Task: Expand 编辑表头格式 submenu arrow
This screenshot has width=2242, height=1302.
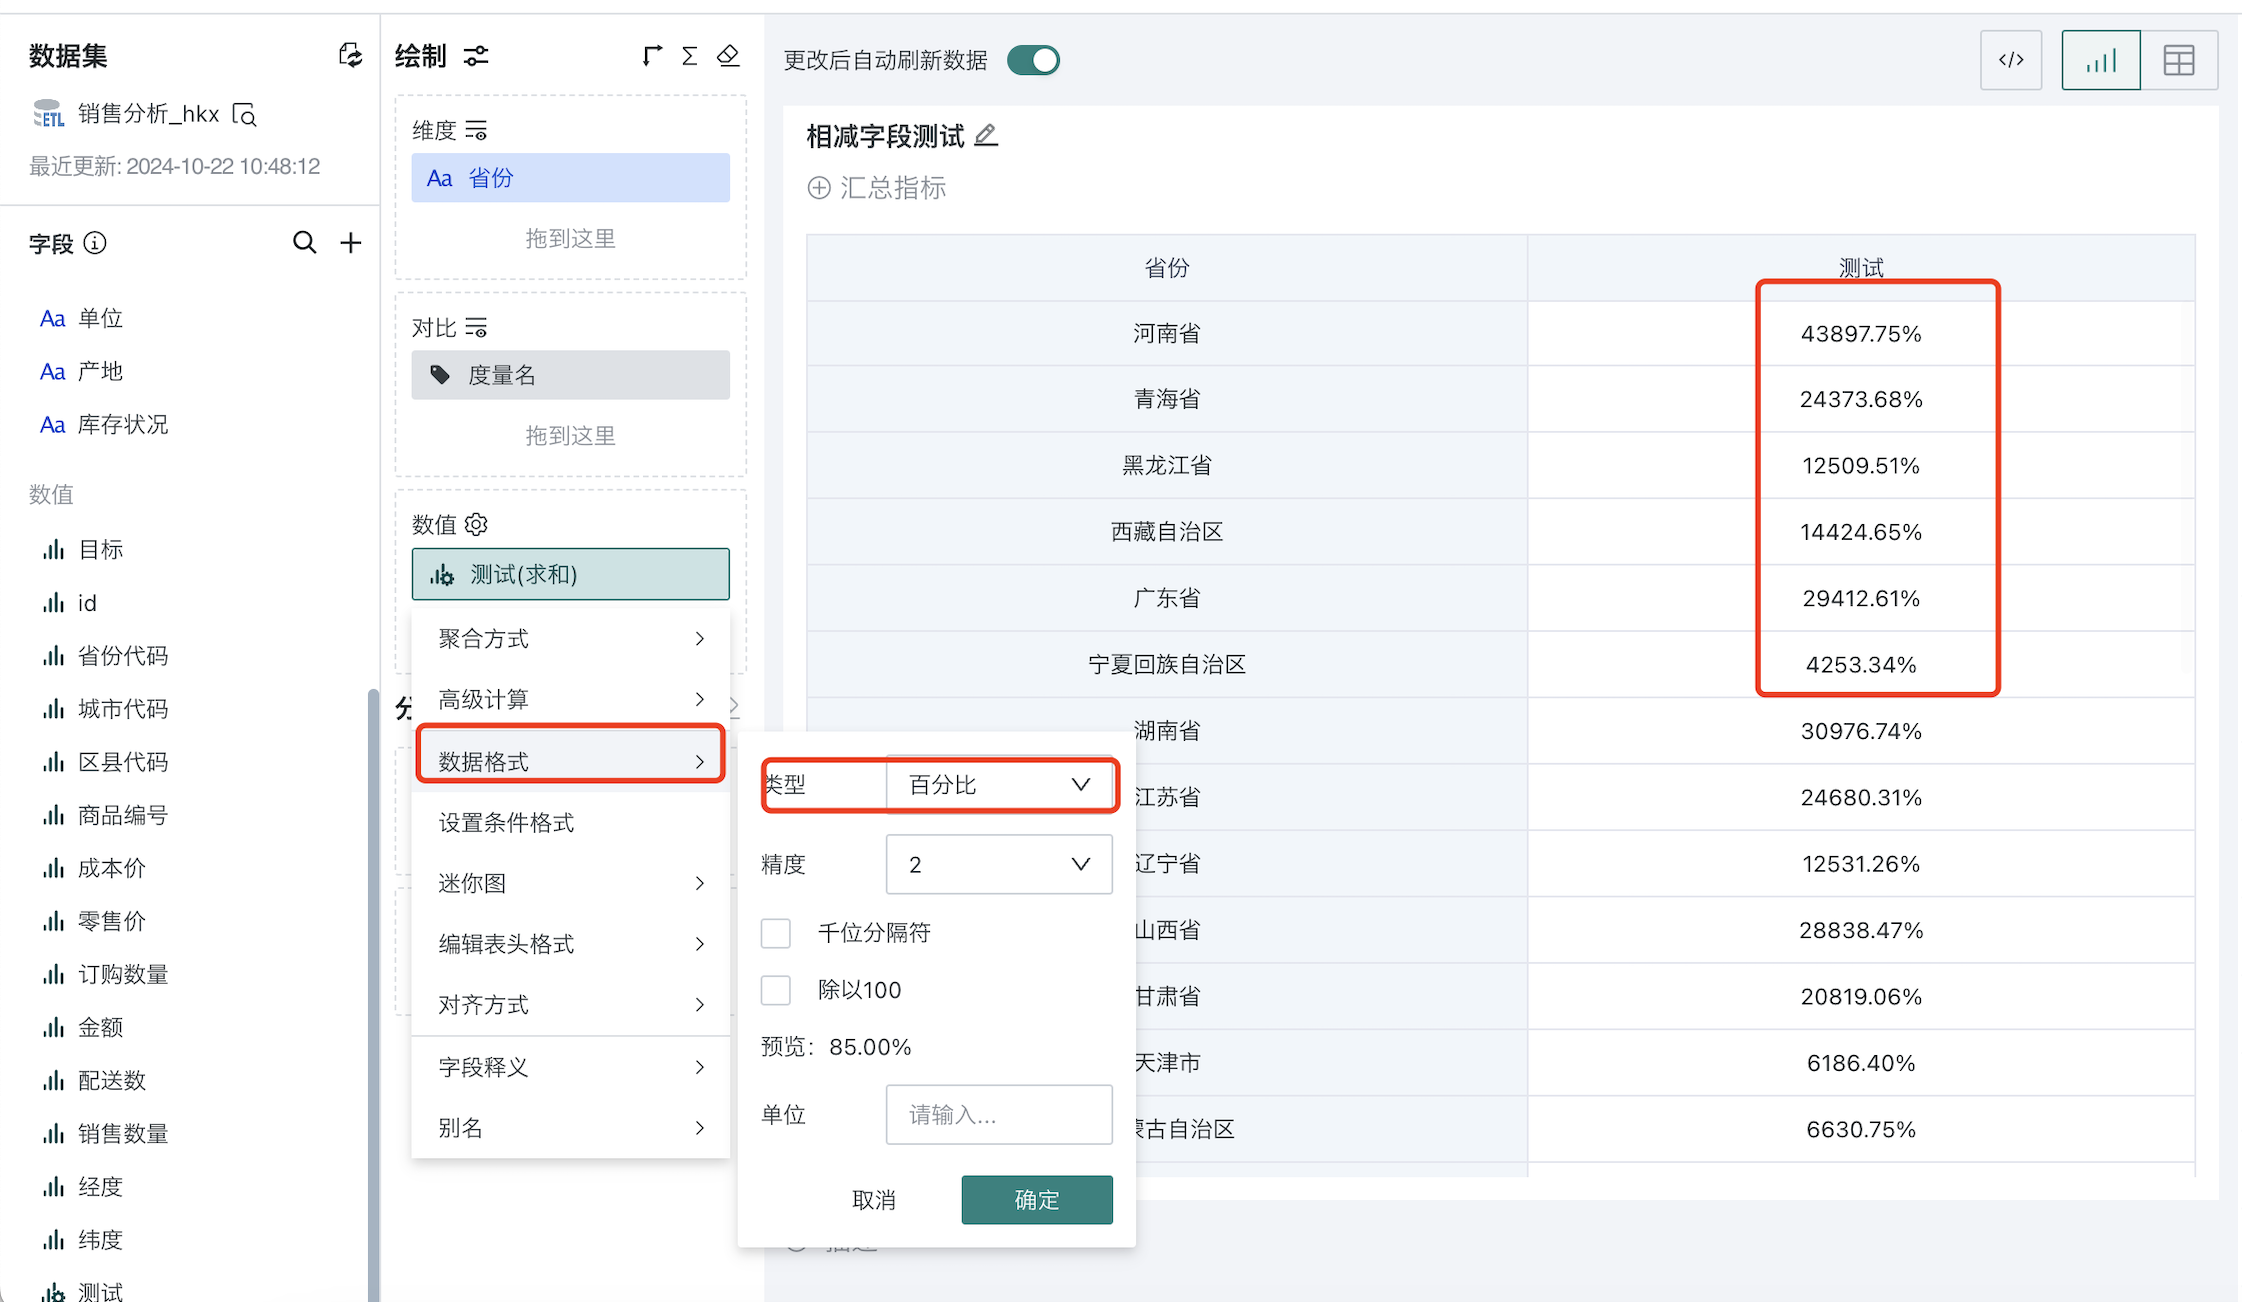Action: (700, 944)
